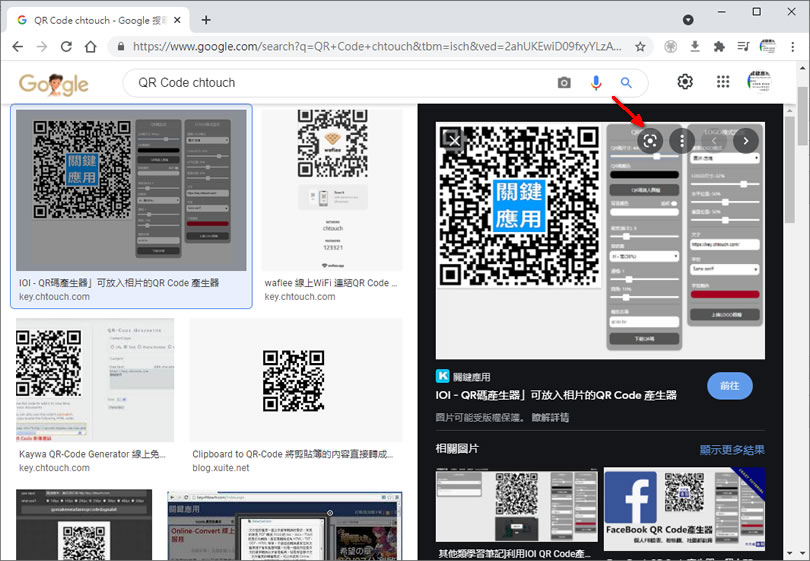Open a new browser tab
The width and height of the screenshot is (810, 561).
pyautogui.click(x=206, y=20)
